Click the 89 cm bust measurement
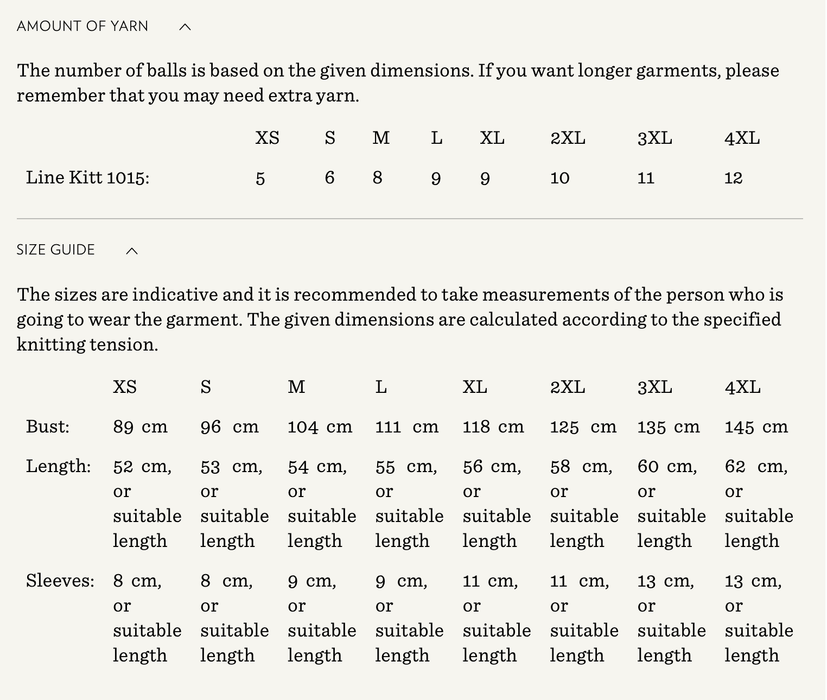 140,427
